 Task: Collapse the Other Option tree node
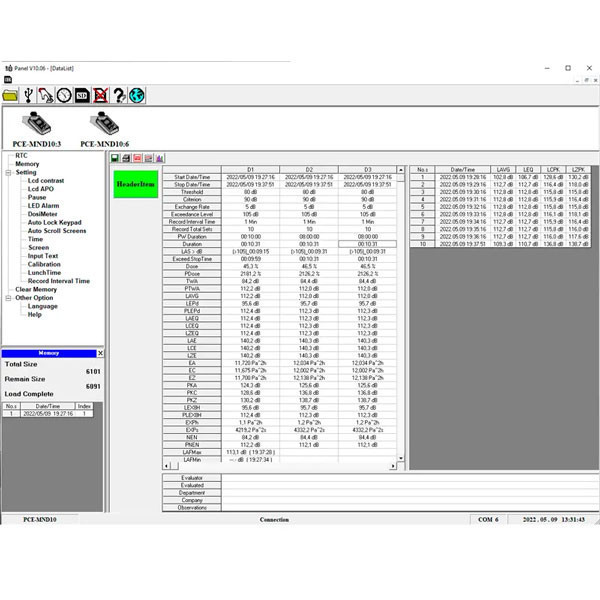pos(9,298)
